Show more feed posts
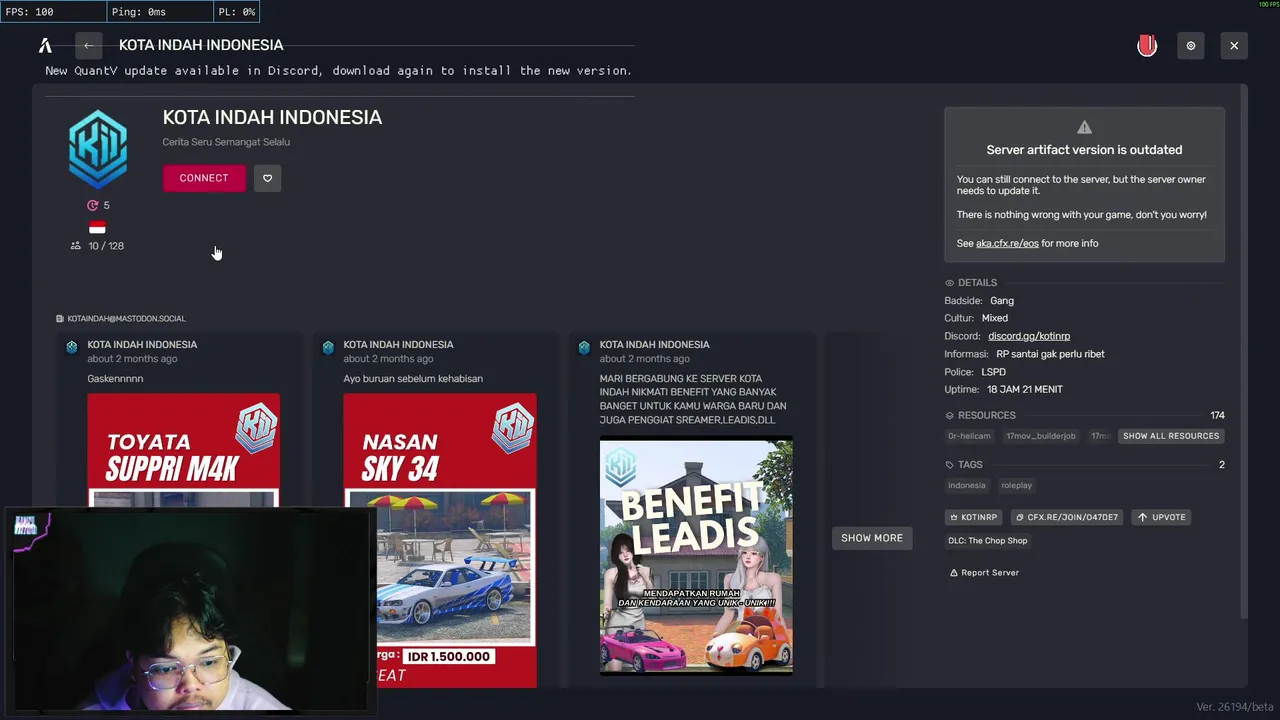Screen dimensions: 1280x720 871,538
